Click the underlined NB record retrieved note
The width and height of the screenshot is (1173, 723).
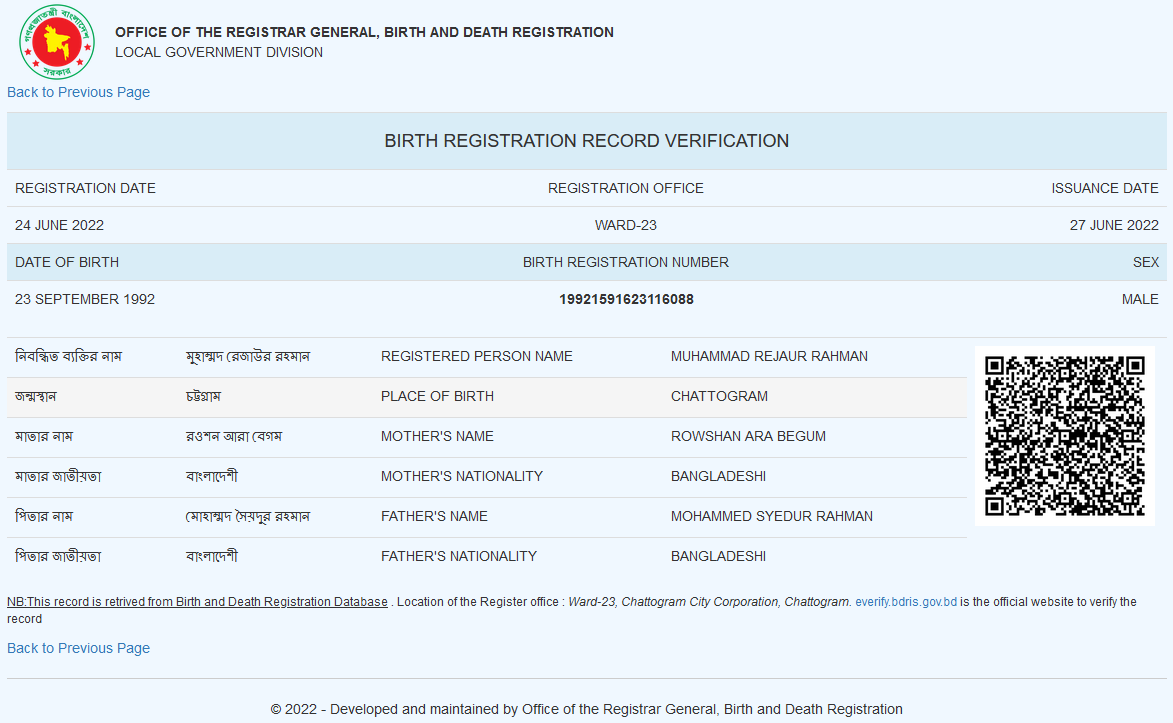(x=197, y=602)
